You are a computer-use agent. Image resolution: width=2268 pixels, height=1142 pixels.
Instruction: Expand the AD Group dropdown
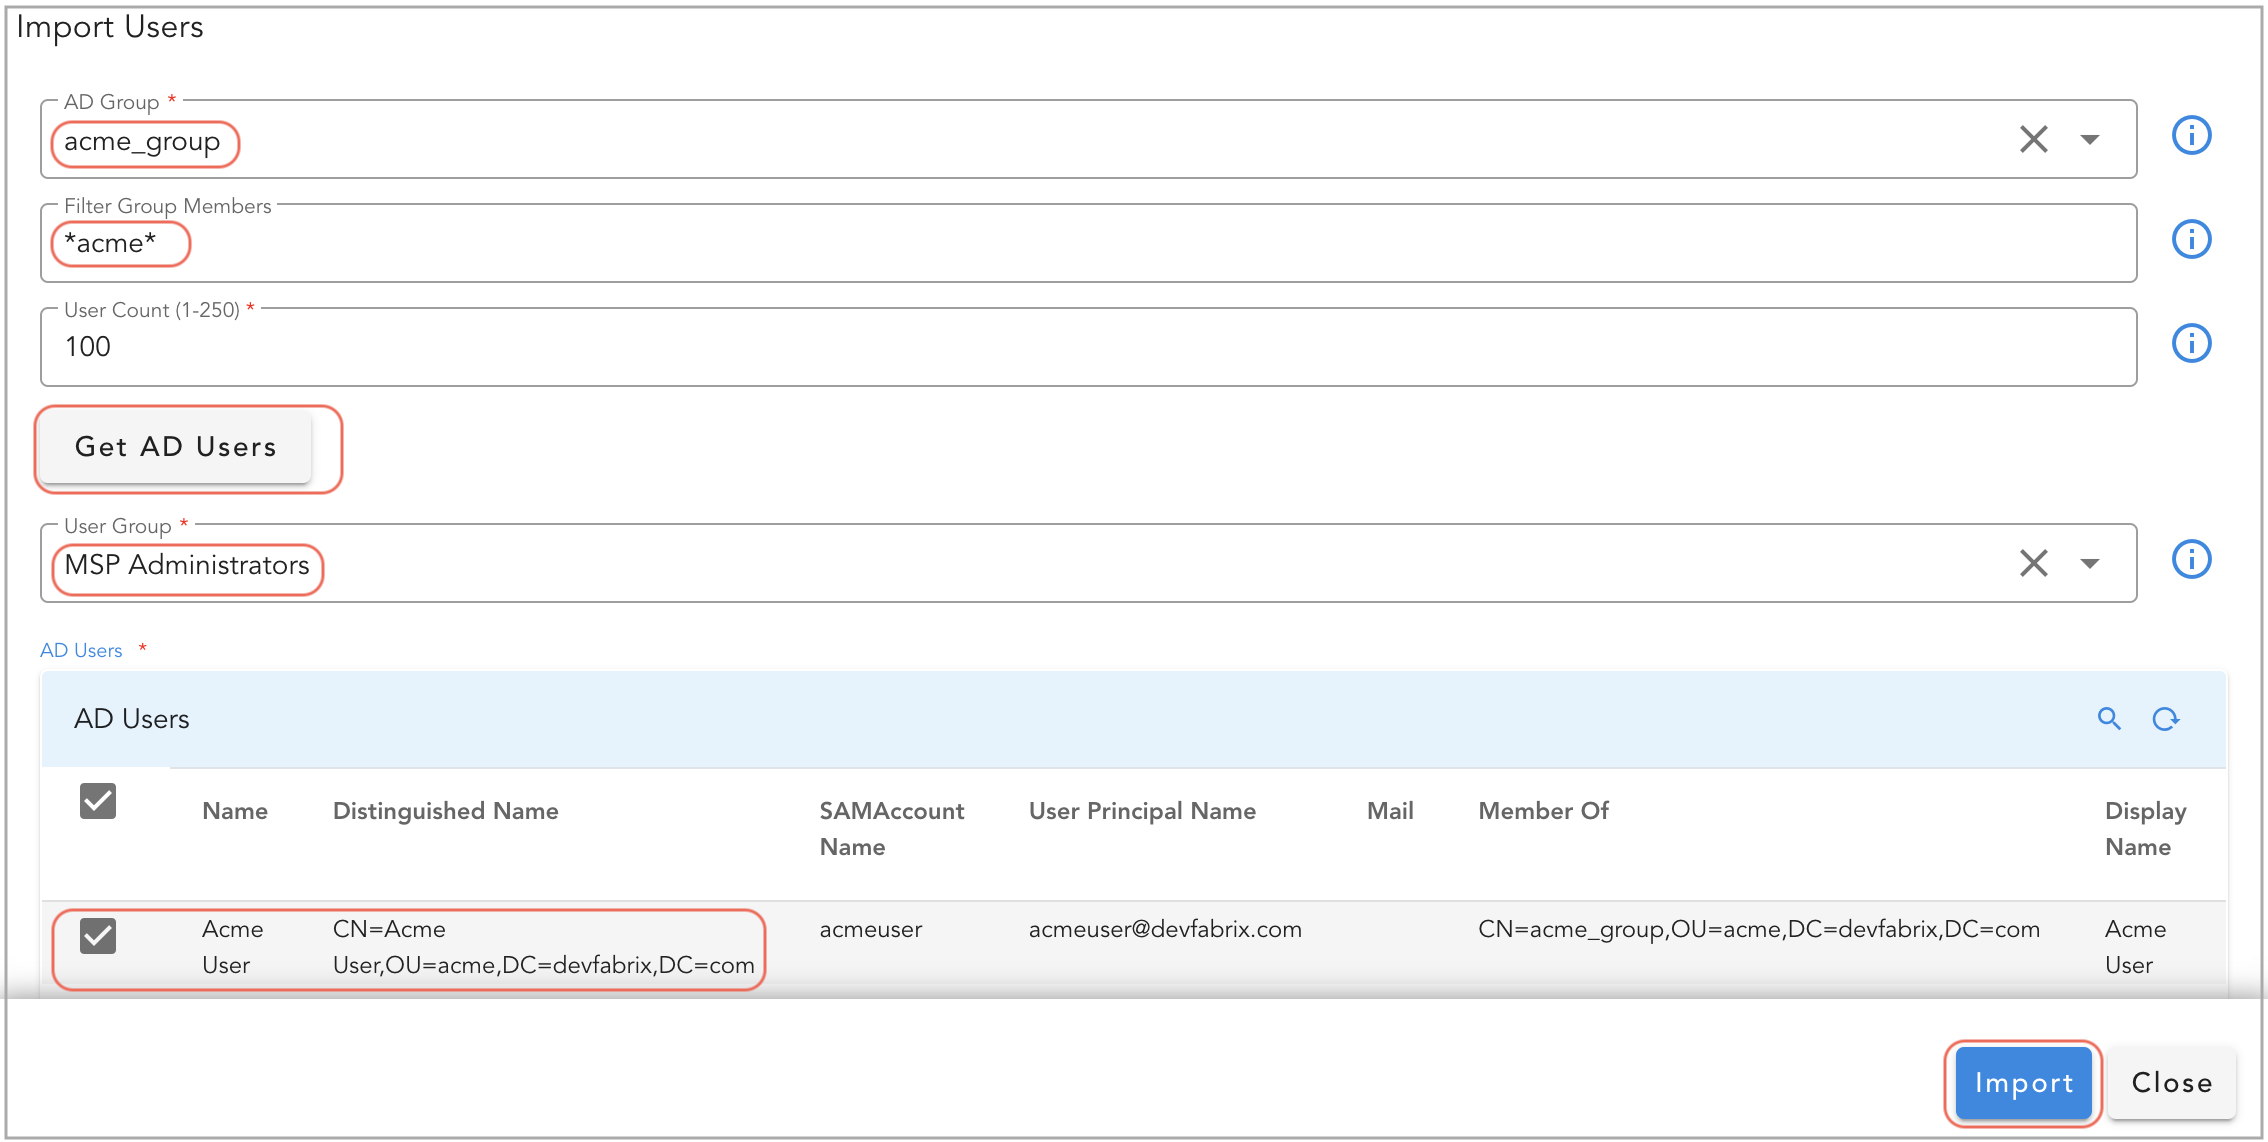2090,140
